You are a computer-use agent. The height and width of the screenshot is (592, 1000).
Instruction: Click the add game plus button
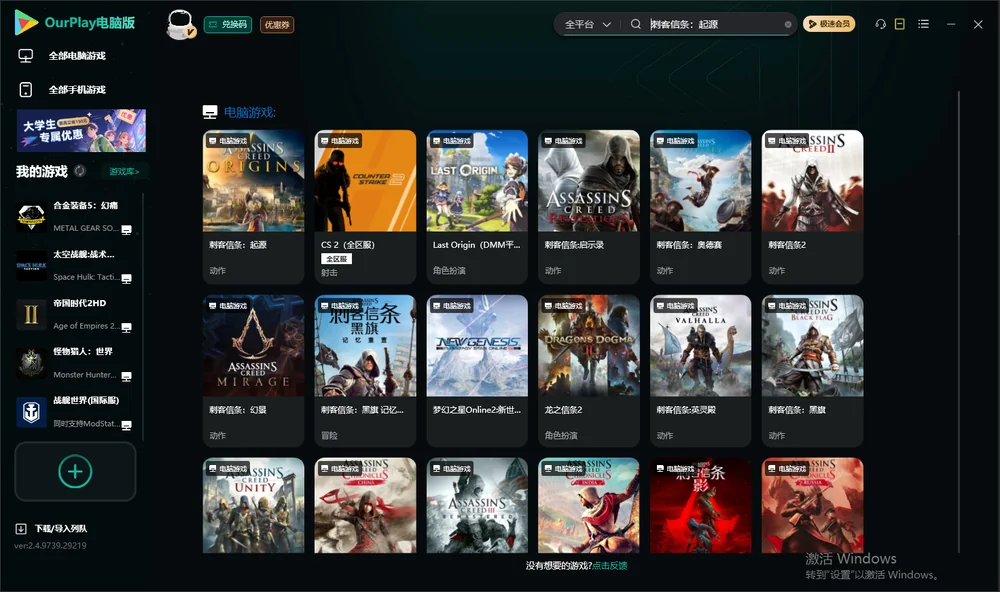point(75,471)
